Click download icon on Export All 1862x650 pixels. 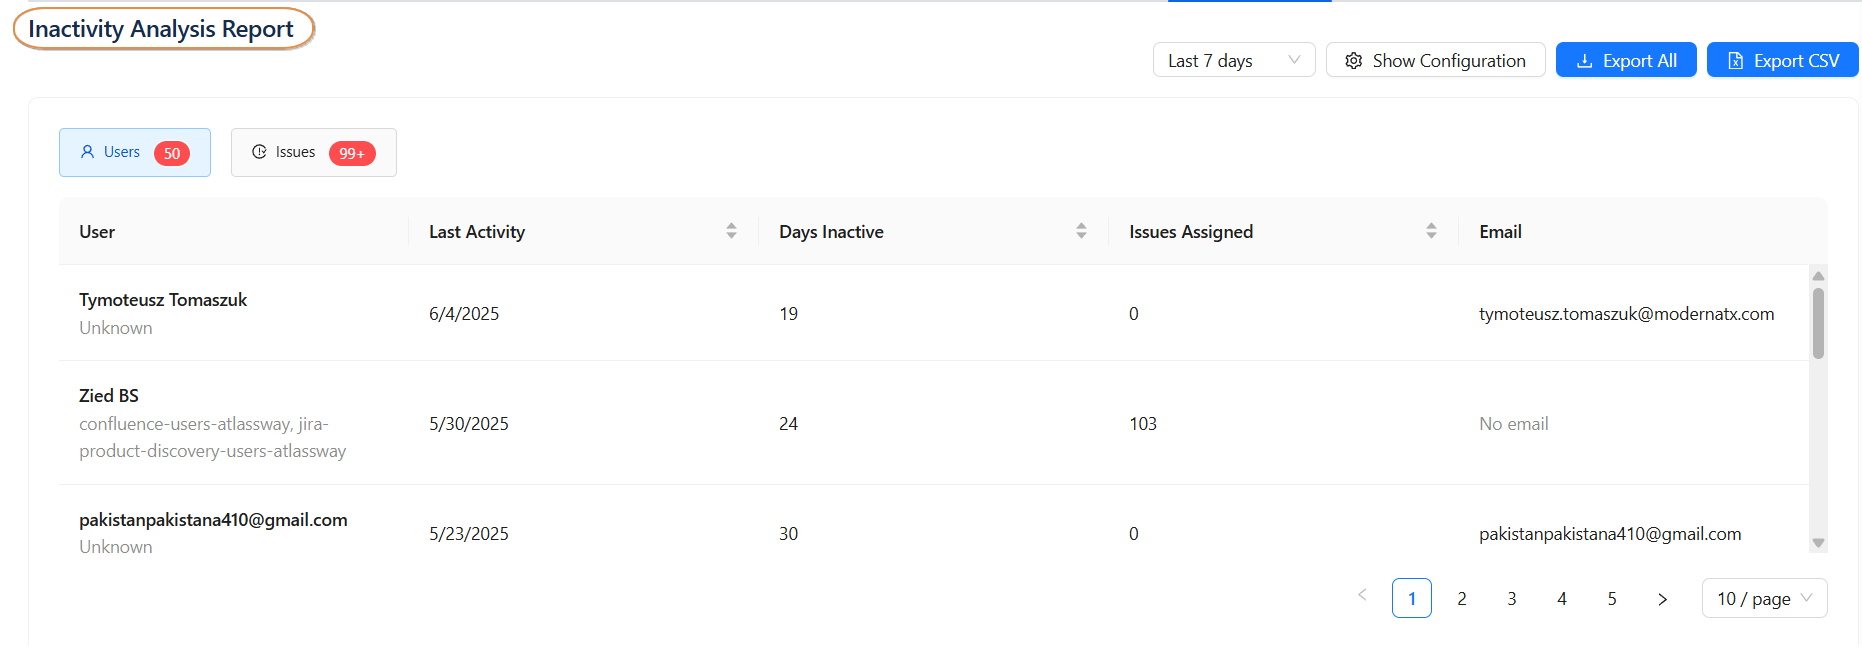click(1584, 61)
